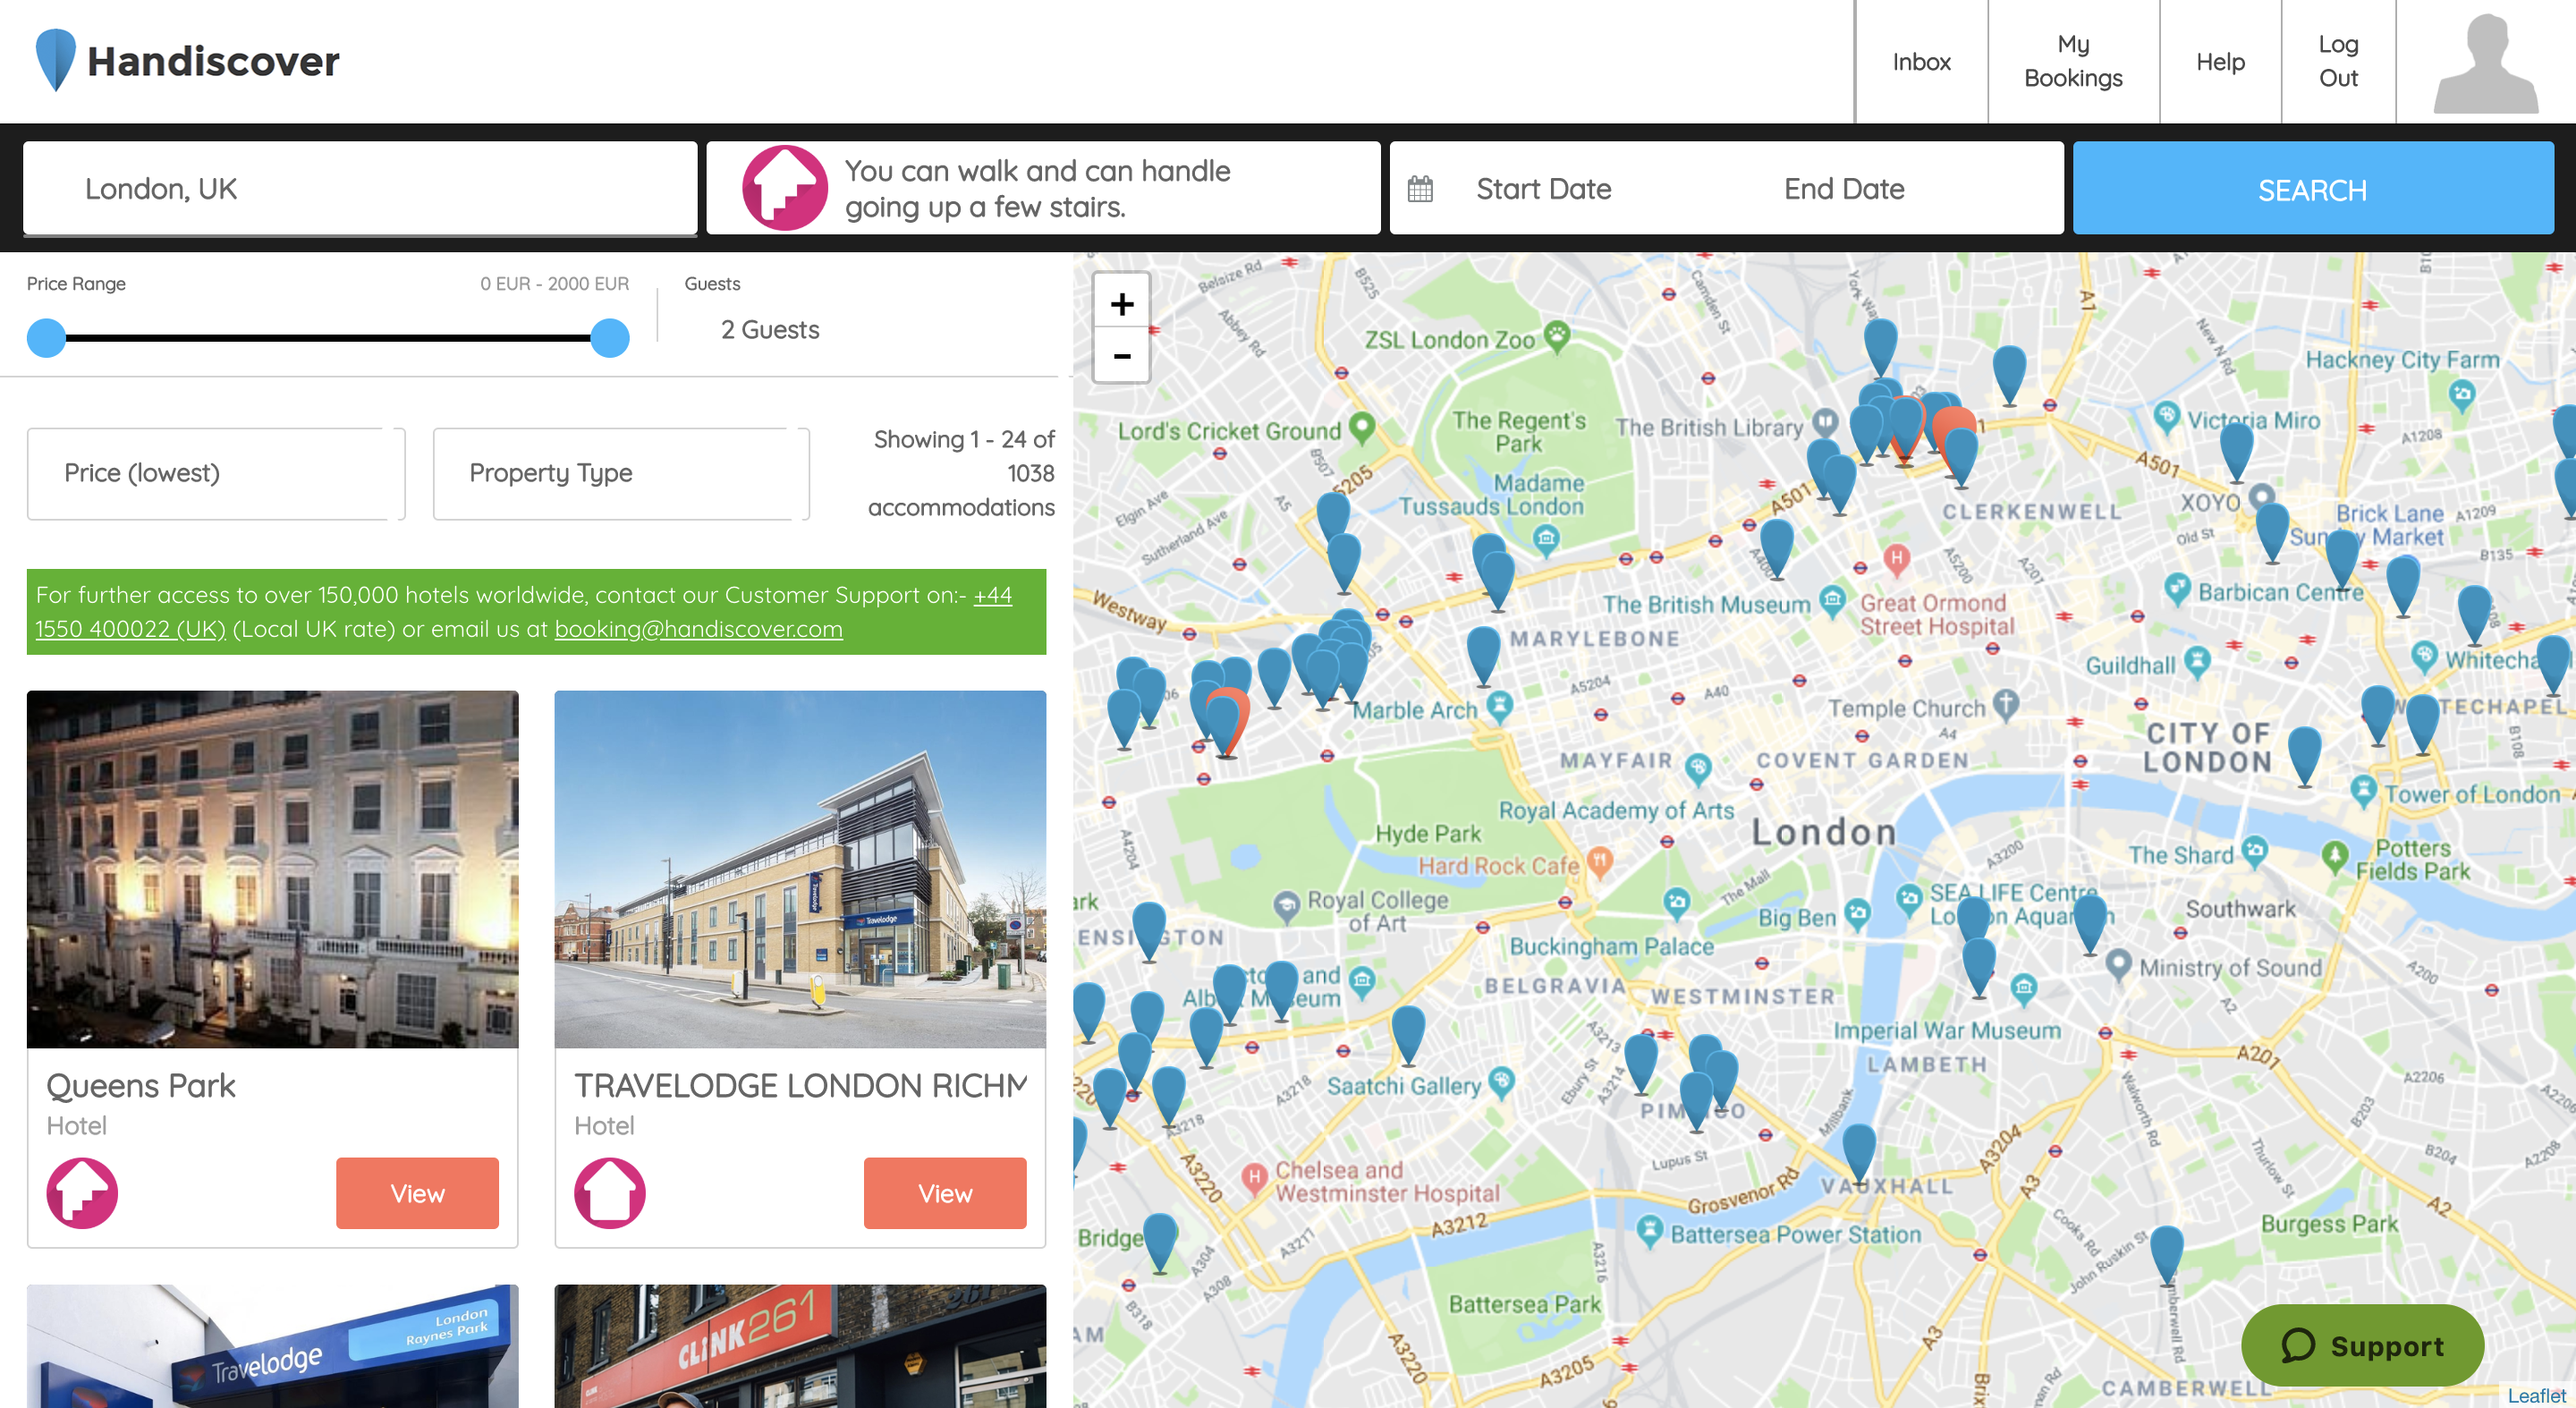Screen dimensions: 2576x1408
Task: Click the calendar icon beside Start Date
Action: click(x=1420, y=189)
